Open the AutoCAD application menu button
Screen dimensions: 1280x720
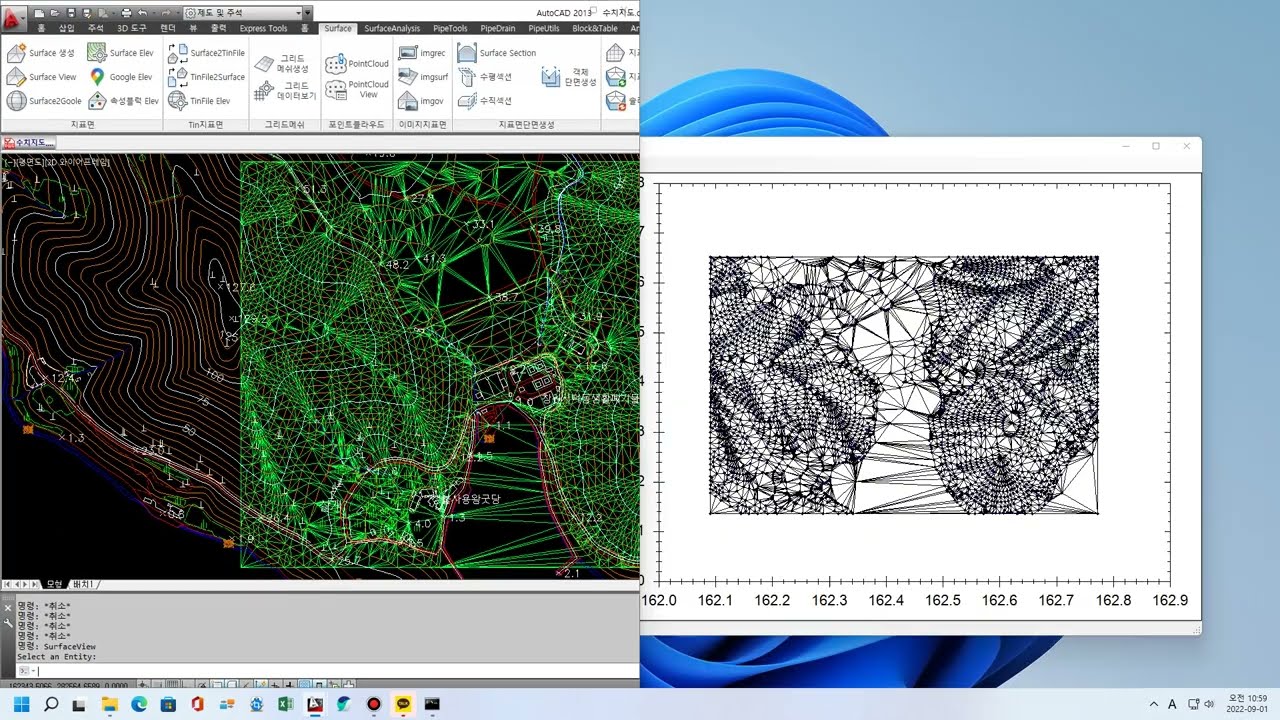[12, 18]
